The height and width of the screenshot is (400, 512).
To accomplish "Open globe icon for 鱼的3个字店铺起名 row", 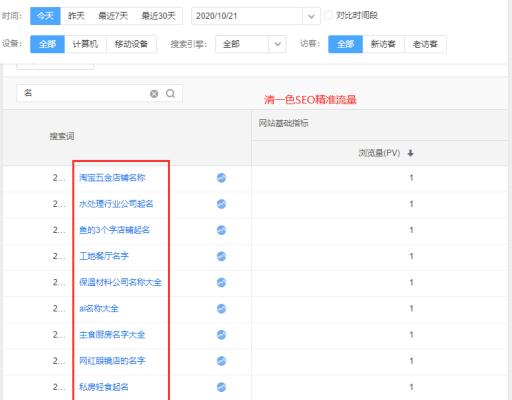I will click(x=221, y=230).
